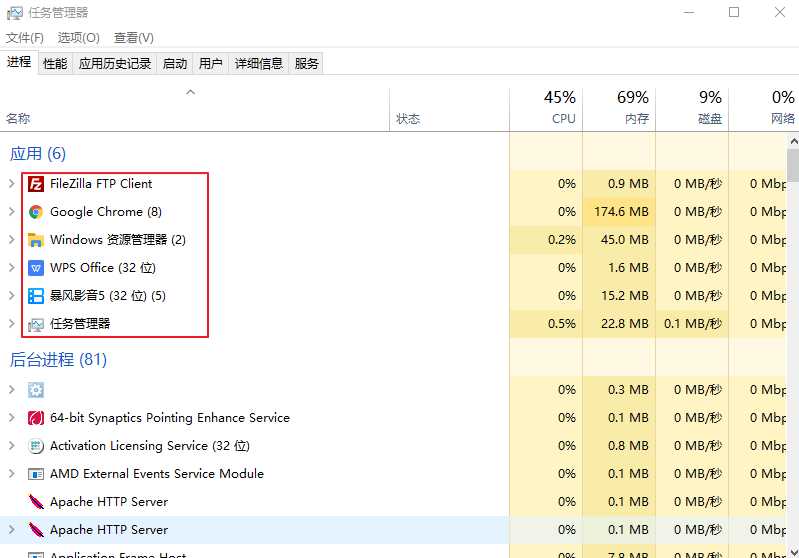This screenshot has height=558, width=799.
Task: Select AMD External Events Service Module text
Action: coord(157,474)
